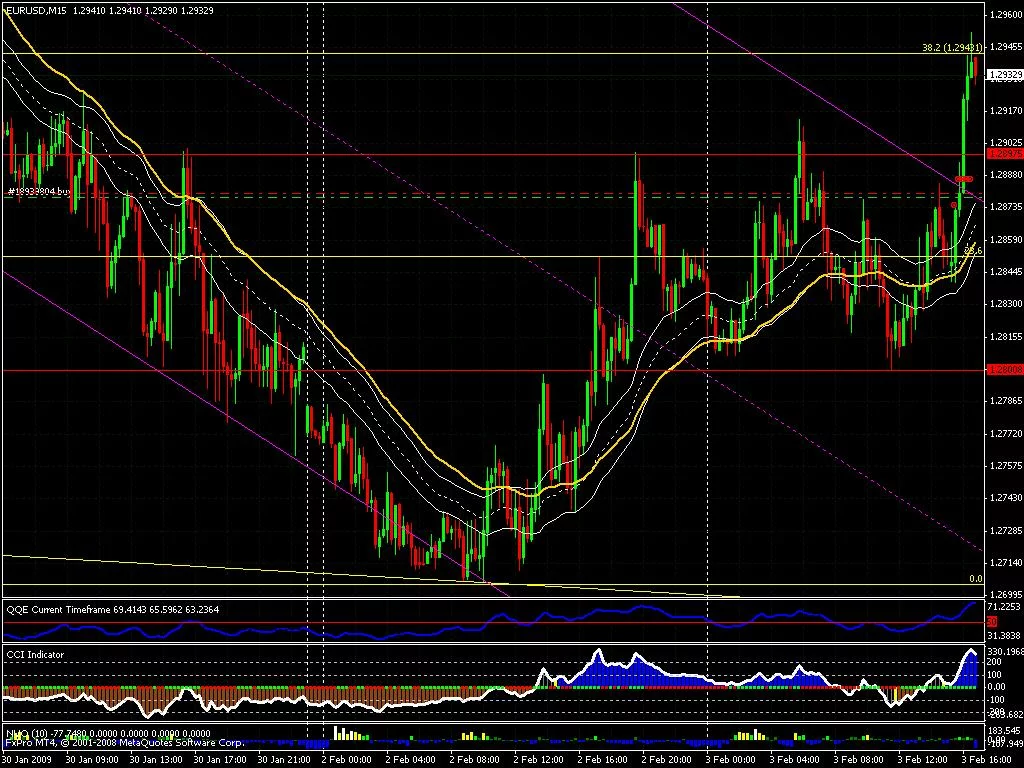Click the QQE scale value 31.3838

1005,635
